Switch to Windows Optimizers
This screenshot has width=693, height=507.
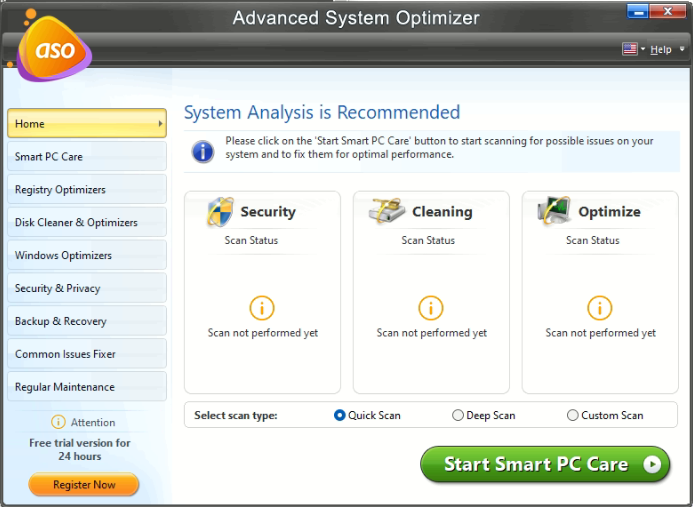[87, 255]
